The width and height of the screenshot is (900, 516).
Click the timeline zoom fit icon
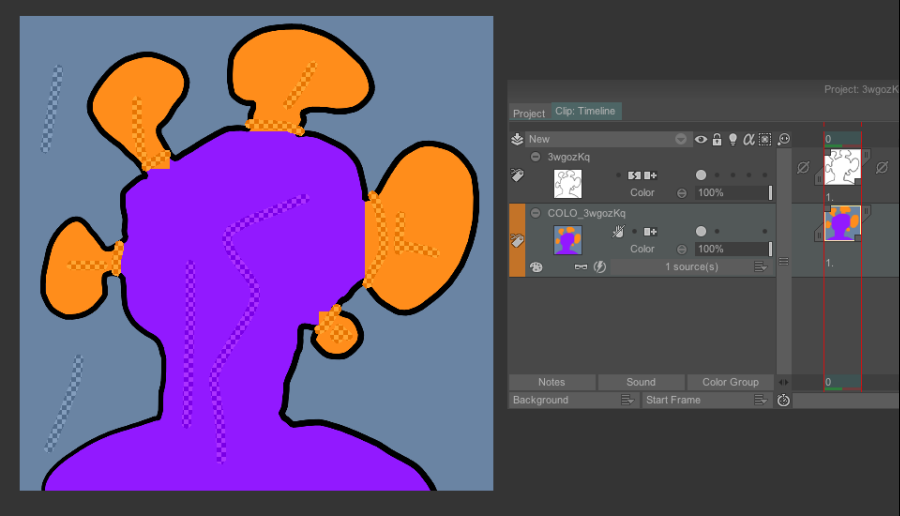tap(784, 139)
